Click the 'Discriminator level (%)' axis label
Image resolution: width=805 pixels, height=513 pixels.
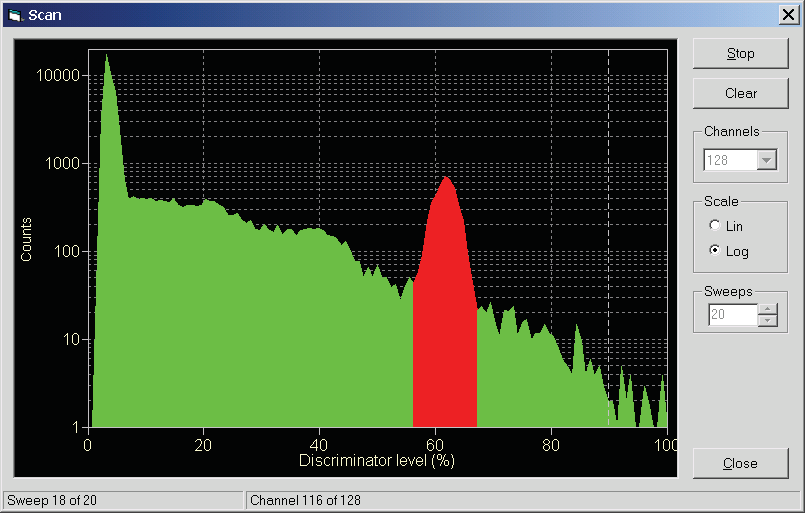377,460
